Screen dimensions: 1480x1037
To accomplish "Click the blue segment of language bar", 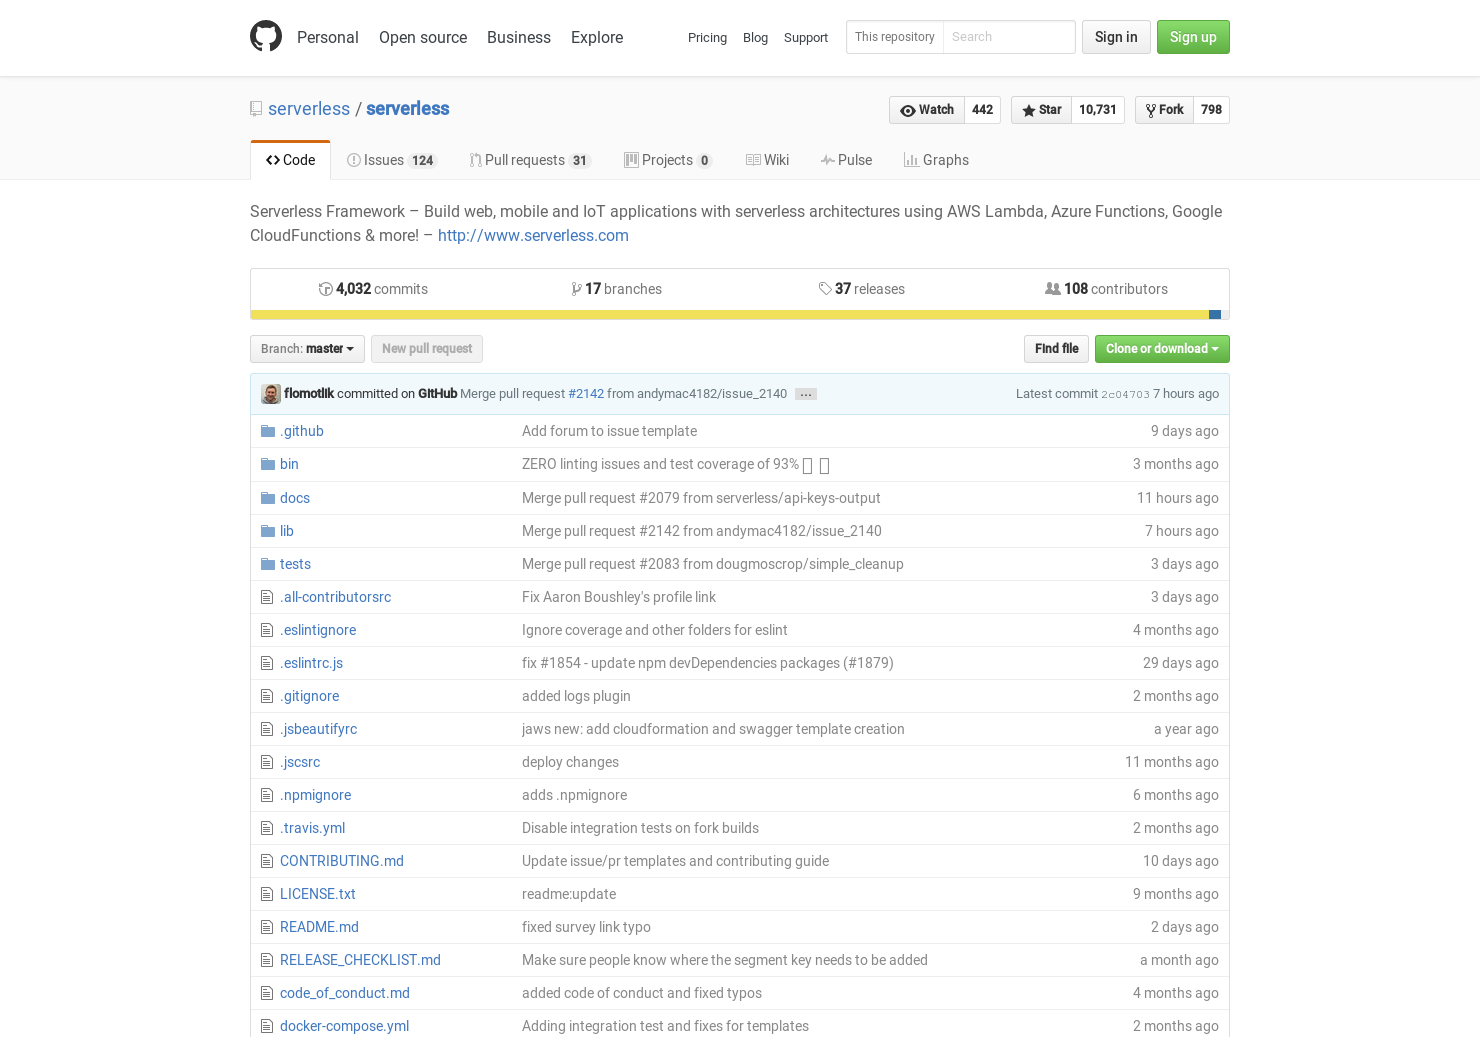I will [1215, 315].
